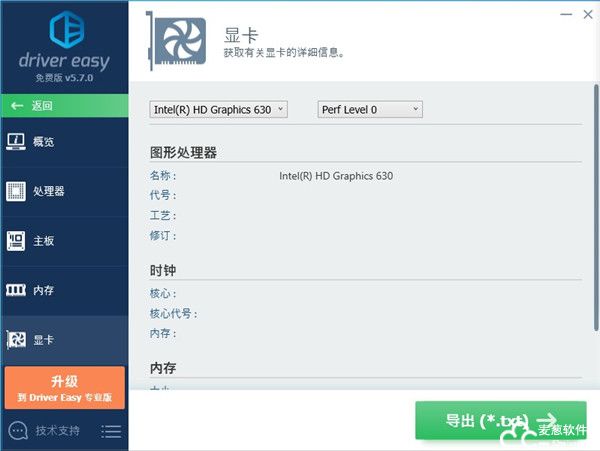This screenshot has height=451, width=600.
Task: Select the 主板 motherboard icon
Action: [16, 241]
